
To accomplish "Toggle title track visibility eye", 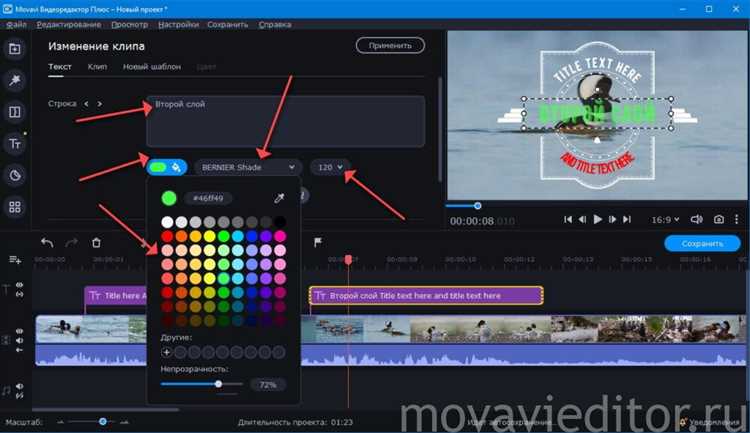I will 20,285.
